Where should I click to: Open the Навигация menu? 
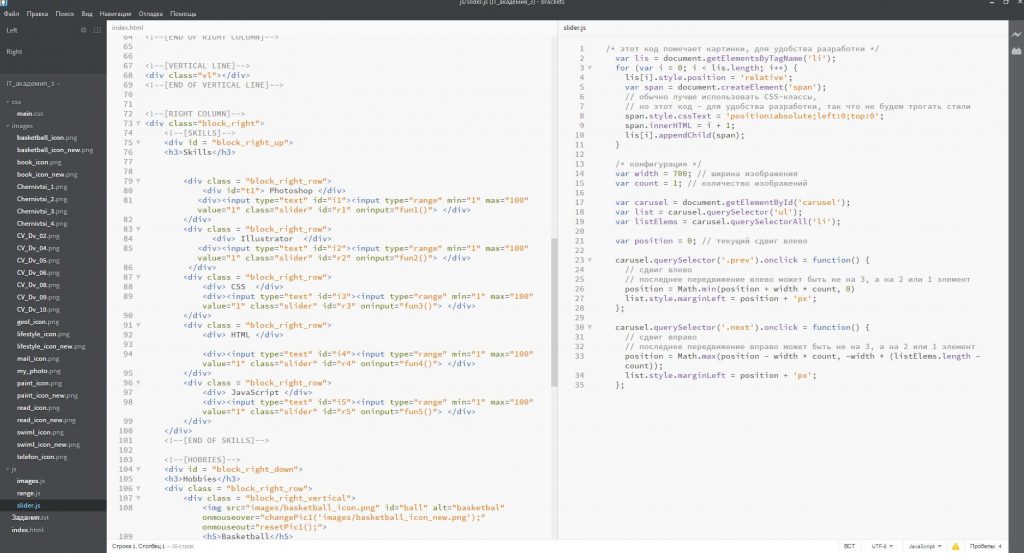116,14
